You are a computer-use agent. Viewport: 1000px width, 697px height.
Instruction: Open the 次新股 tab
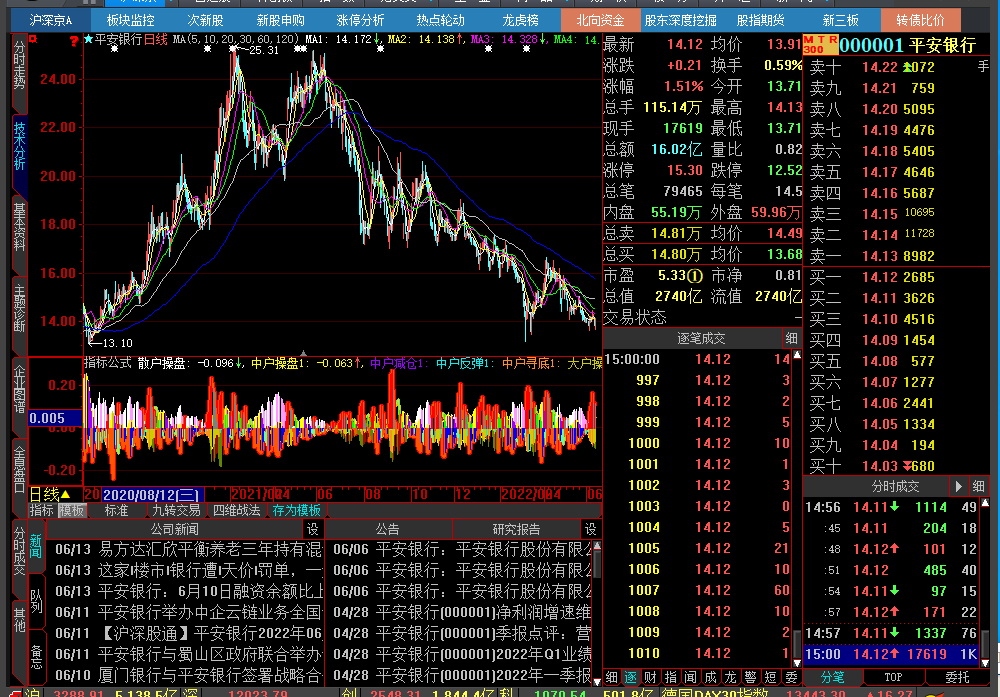click(x=205, y=20)
